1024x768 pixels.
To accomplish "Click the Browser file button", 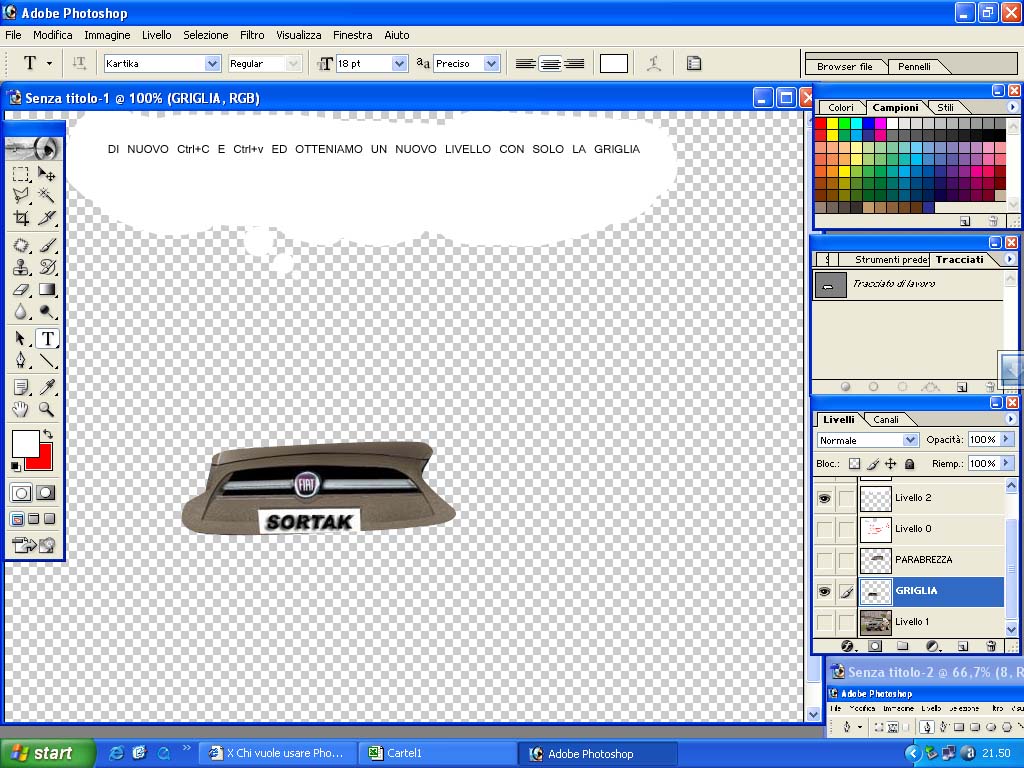I will (x=844, y=66).
